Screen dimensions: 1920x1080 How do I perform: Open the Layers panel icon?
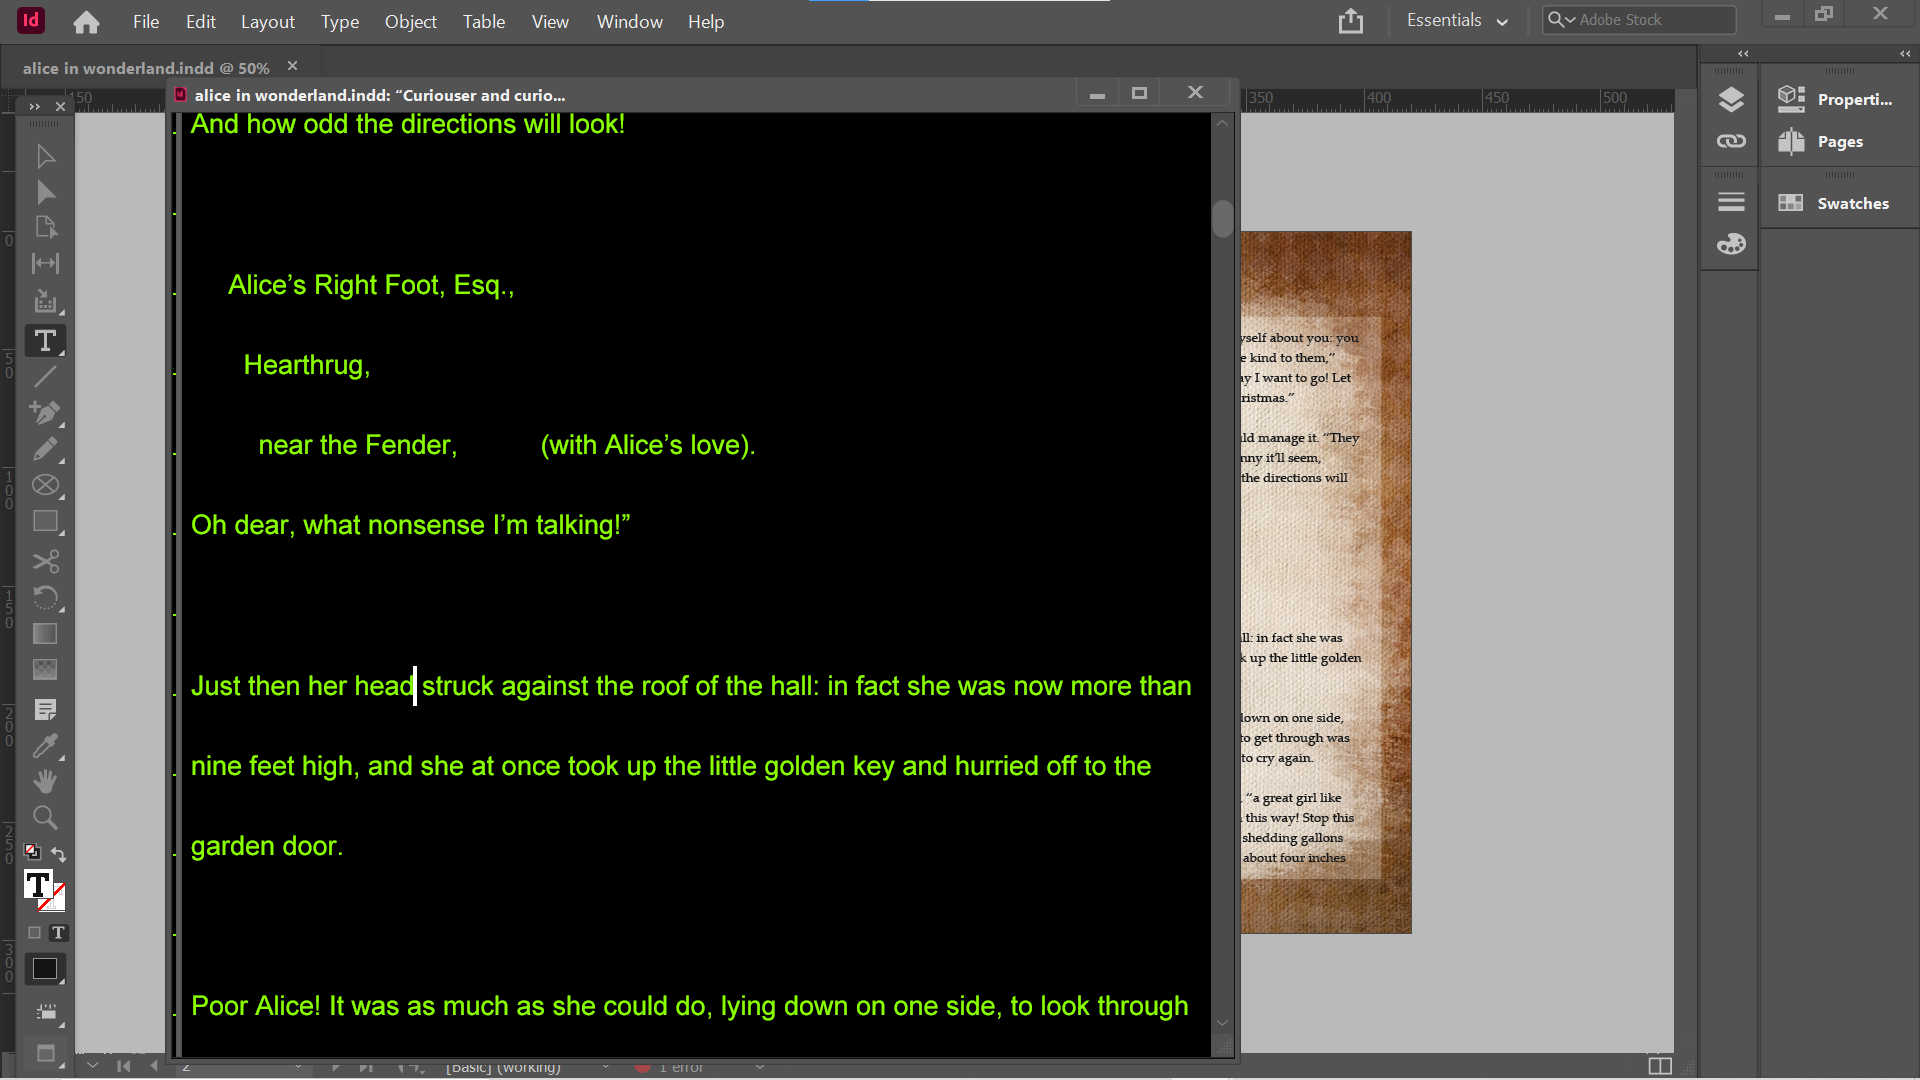[1731, 99]
